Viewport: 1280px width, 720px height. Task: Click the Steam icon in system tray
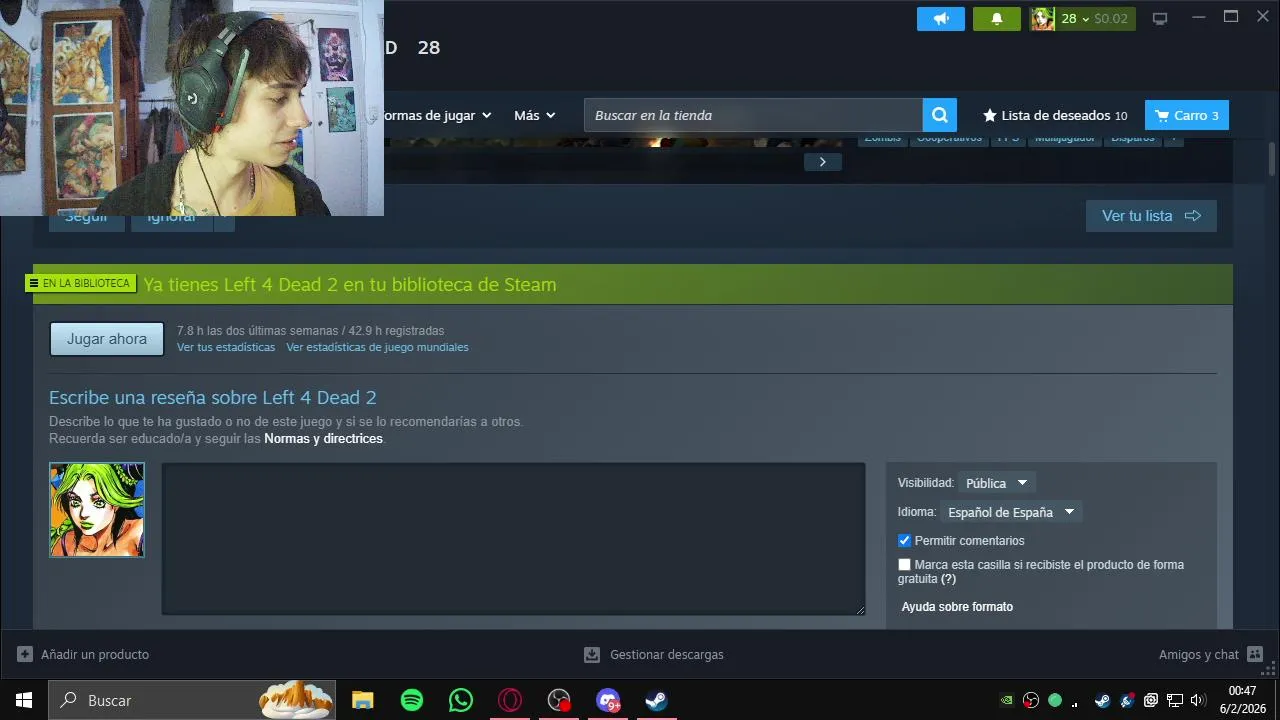pos(1103,700)
